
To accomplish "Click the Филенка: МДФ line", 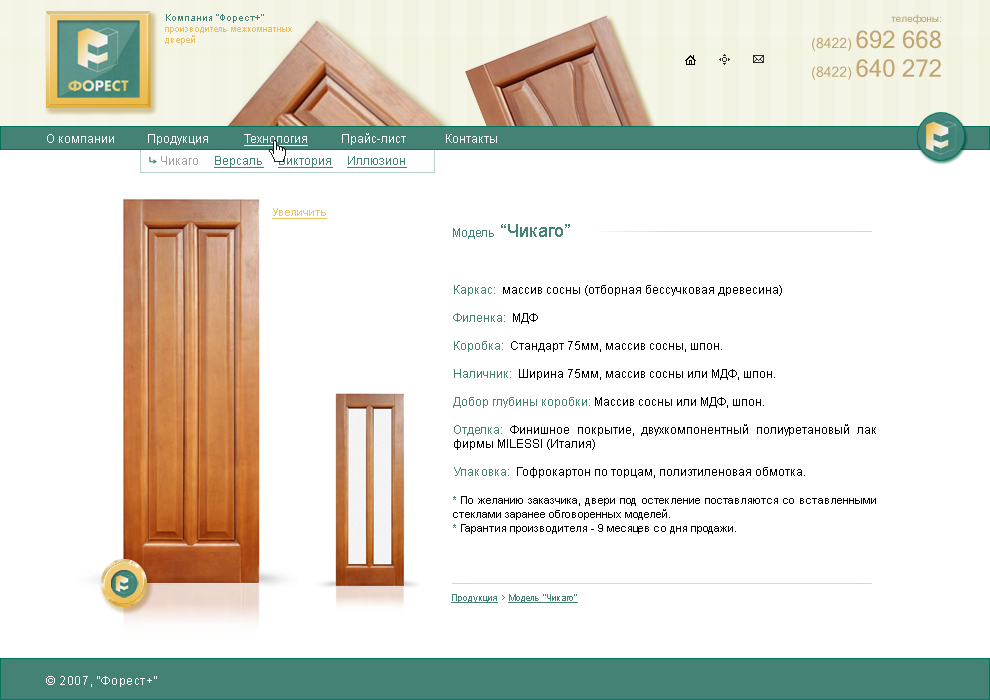I will (x=495, y=317).
